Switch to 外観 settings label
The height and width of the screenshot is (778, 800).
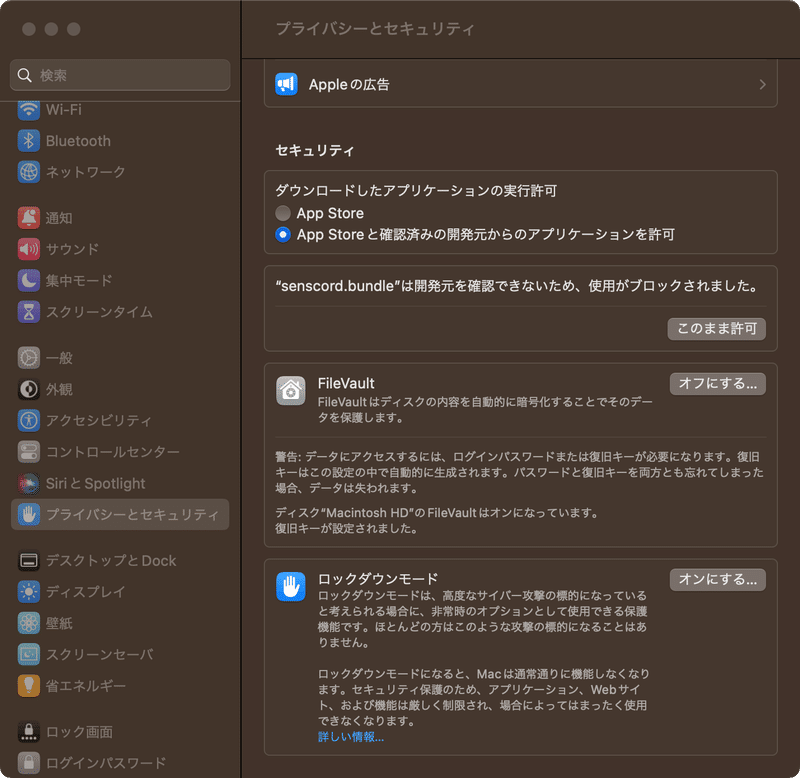(59, 389)
